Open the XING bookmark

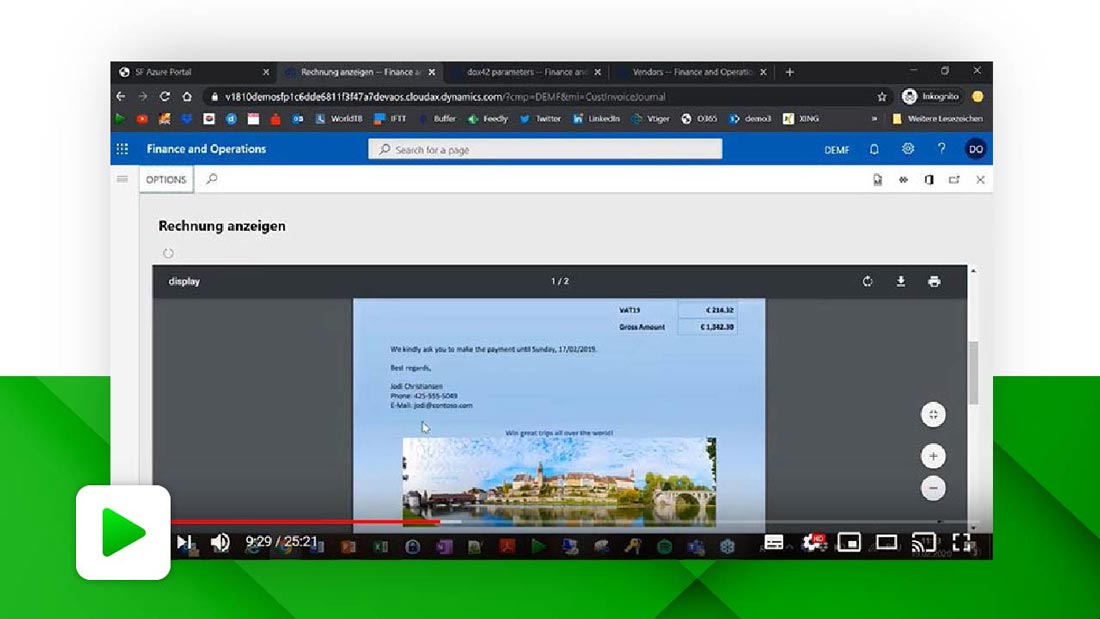tap(801, 119)
